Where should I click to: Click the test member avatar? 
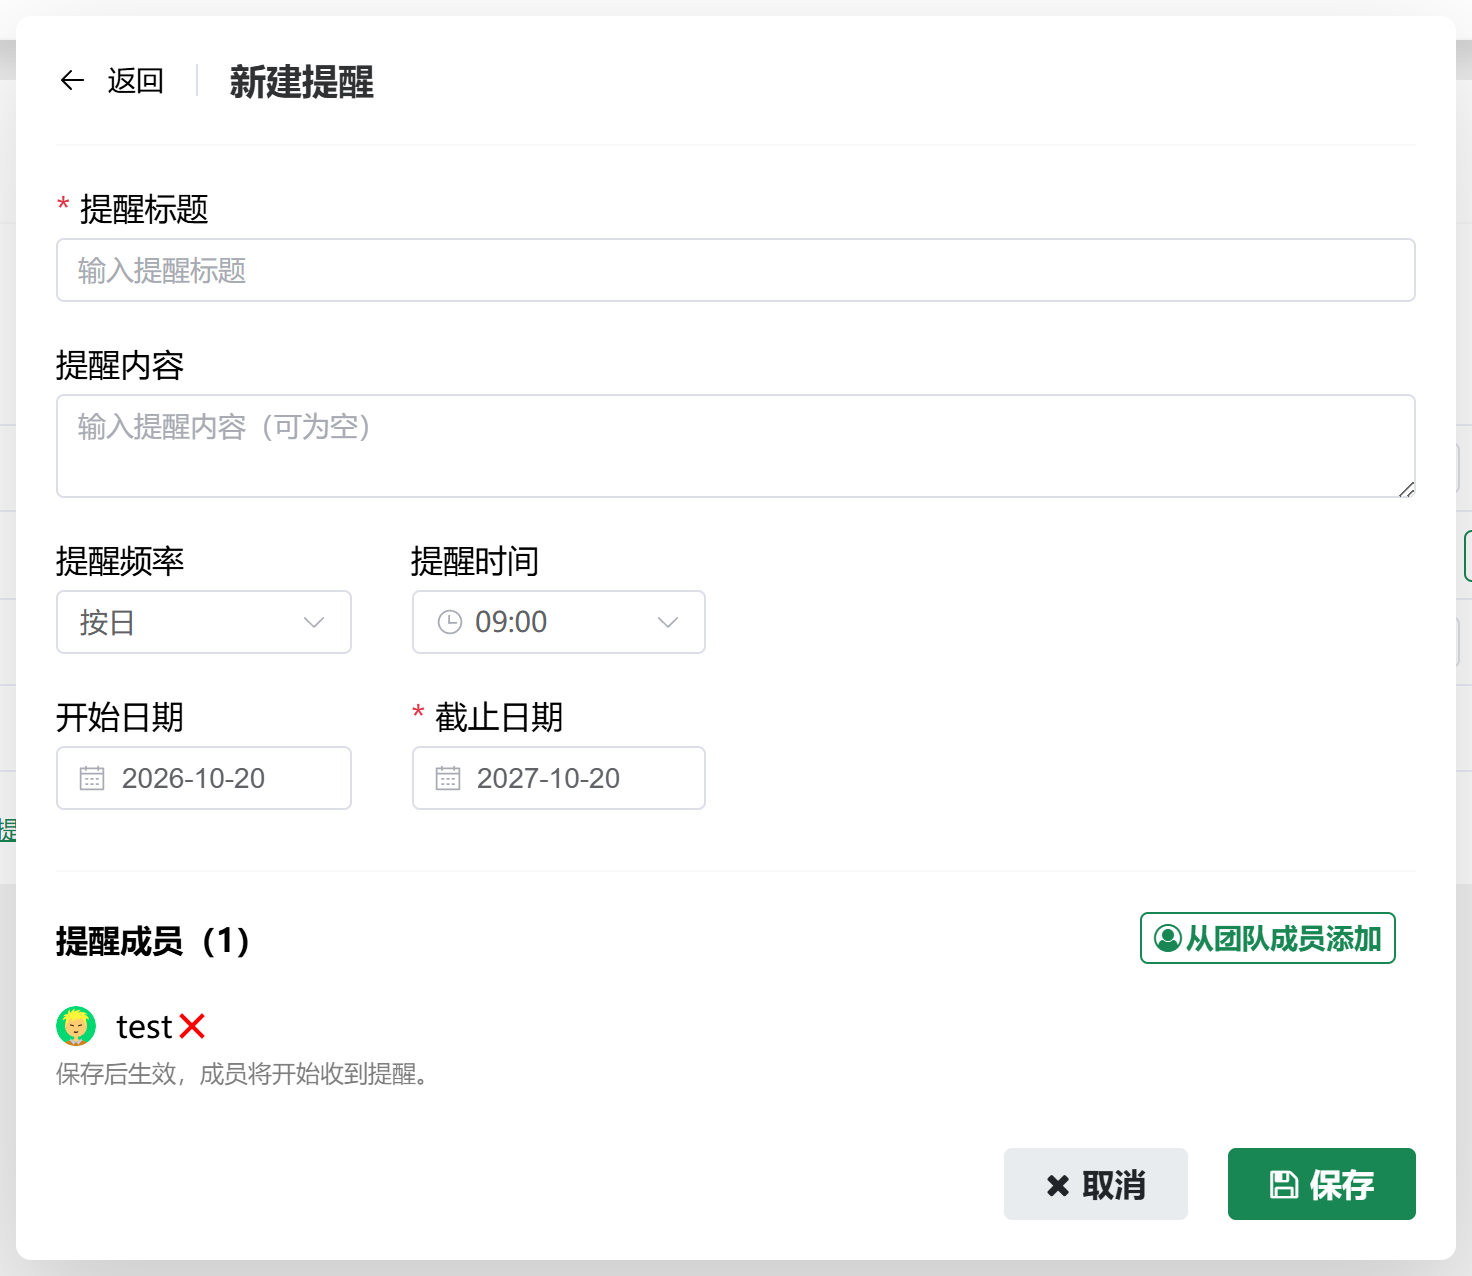click(76, 1026)
